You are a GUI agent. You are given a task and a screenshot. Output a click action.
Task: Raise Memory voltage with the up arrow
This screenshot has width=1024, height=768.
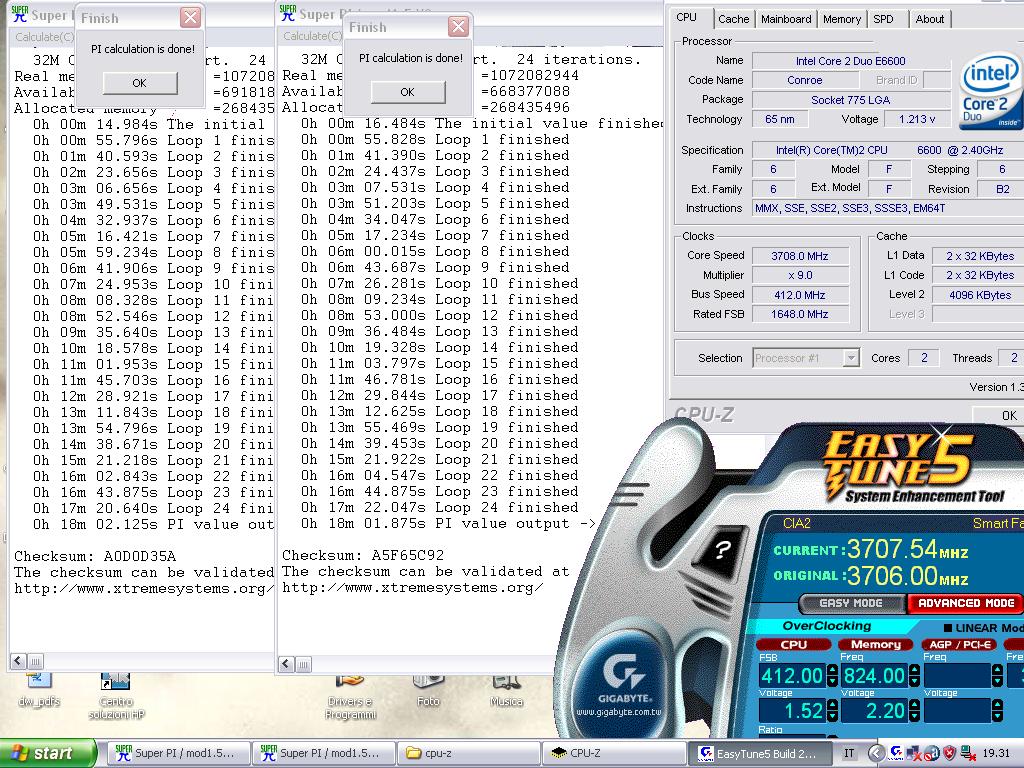point(914,705)
